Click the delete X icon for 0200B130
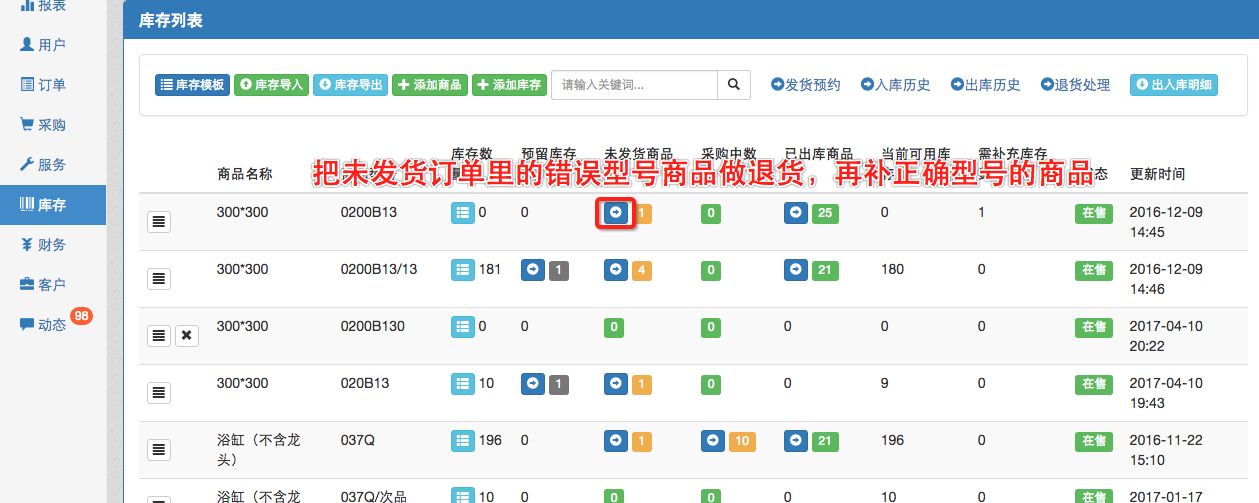 (x=186, y=336)
